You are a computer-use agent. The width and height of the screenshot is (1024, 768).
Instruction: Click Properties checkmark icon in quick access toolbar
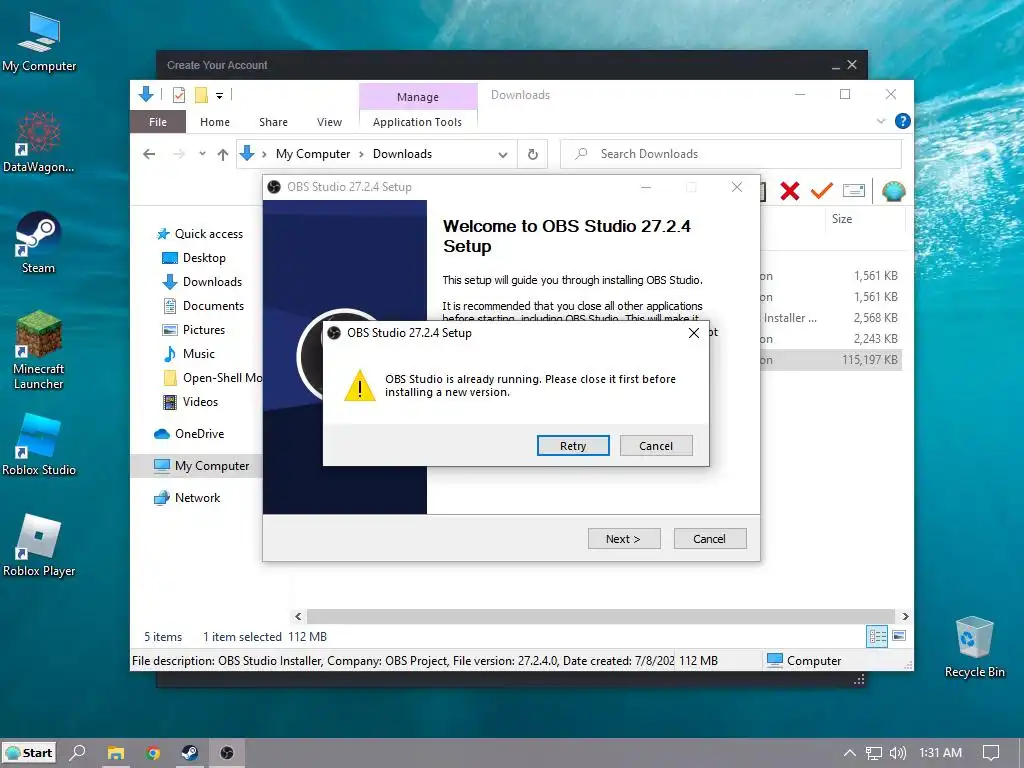point(179,95)
